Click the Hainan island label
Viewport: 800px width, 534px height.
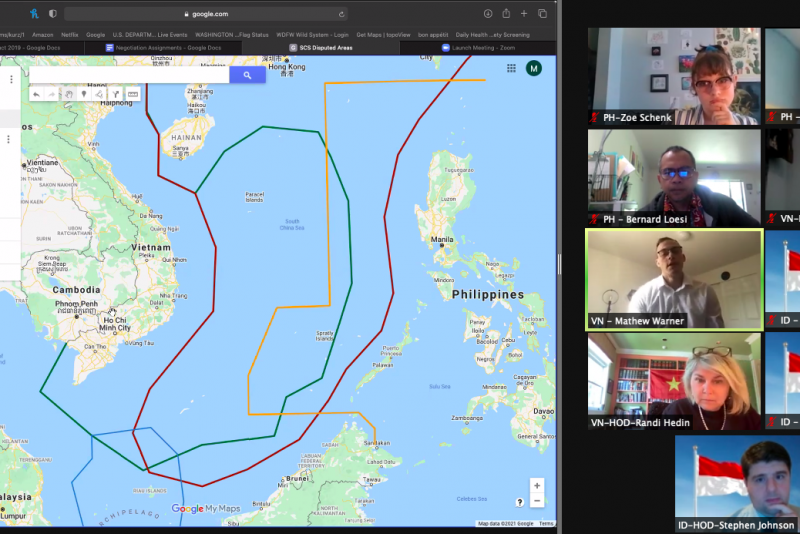point(186,138)
